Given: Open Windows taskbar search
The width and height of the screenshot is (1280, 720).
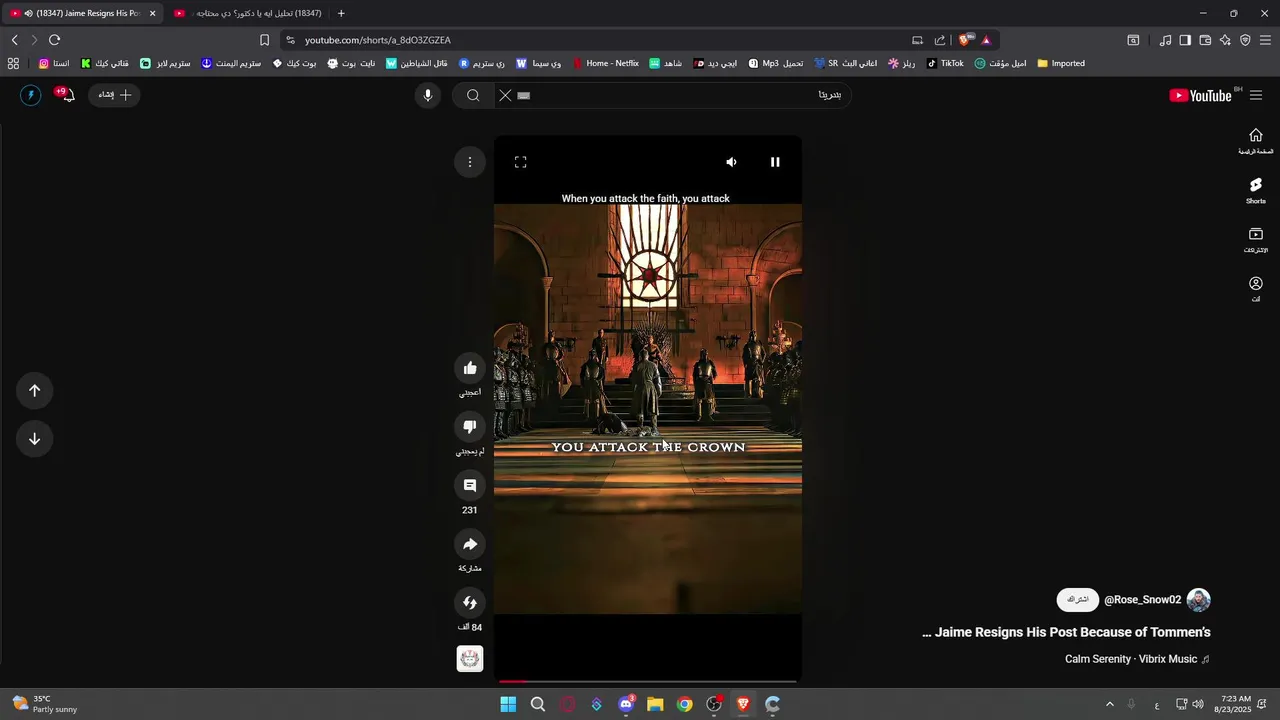Looking at the screenshot, I should [x=538, y=704].
